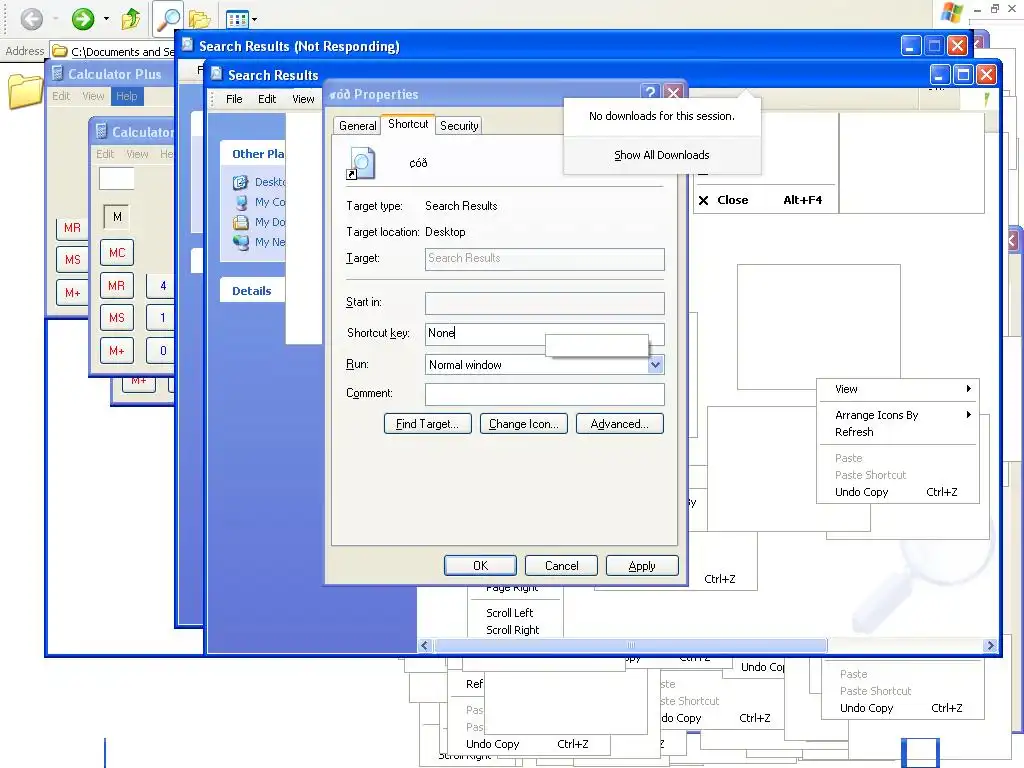Viewport: 1024px width, 768px height.
Task: Click the green Forward arrow in Explorer toolbar
Action: pos(83,19)
